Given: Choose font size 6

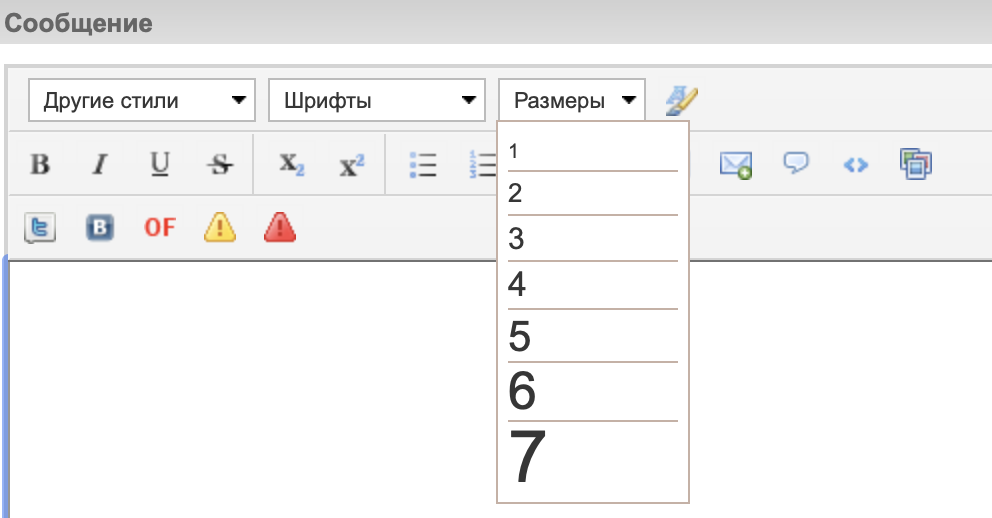Looking at the screenshot, I should tap(593, 392).
